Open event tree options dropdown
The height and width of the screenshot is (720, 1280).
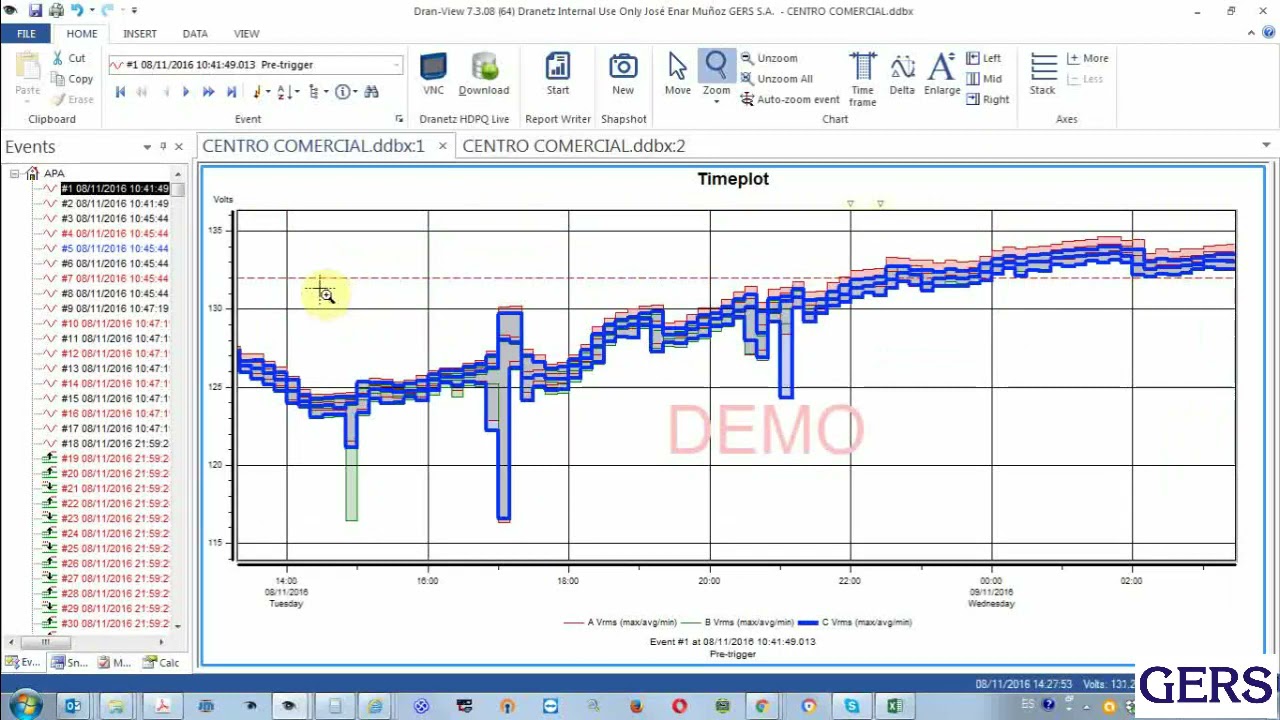click(317, 92)
